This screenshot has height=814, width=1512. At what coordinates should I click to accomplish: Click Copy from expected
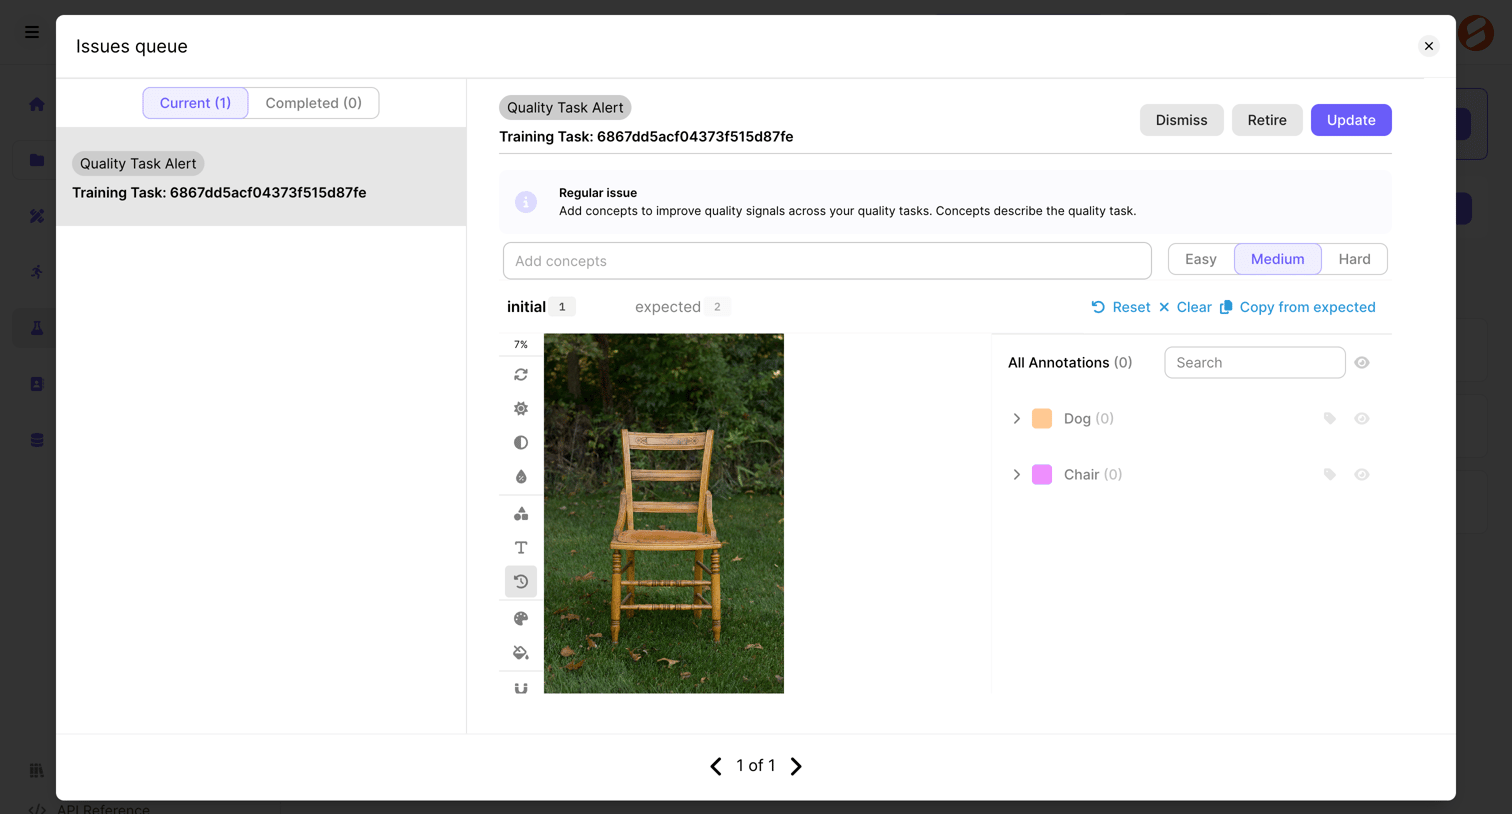(1298, 307)
